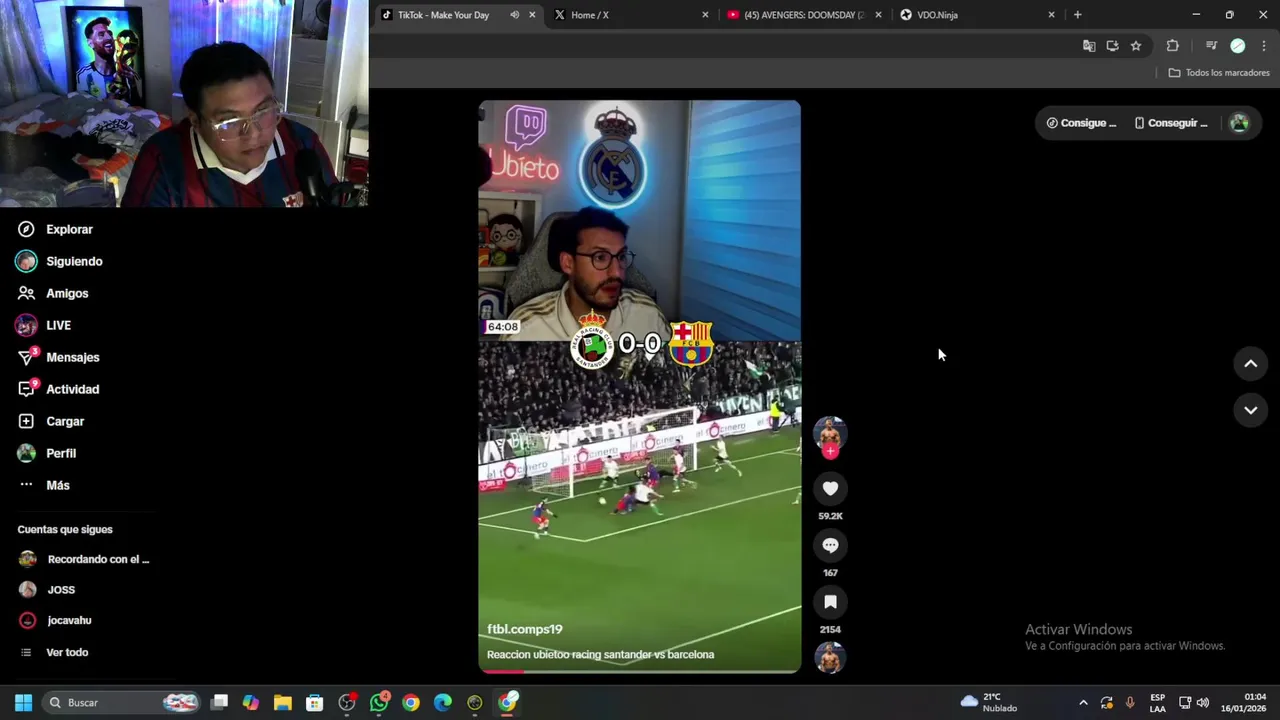The height and width of the screenshot is (720, 1280).
Task: Click the ftbl.comps19 username link
Action: (525, 629)
